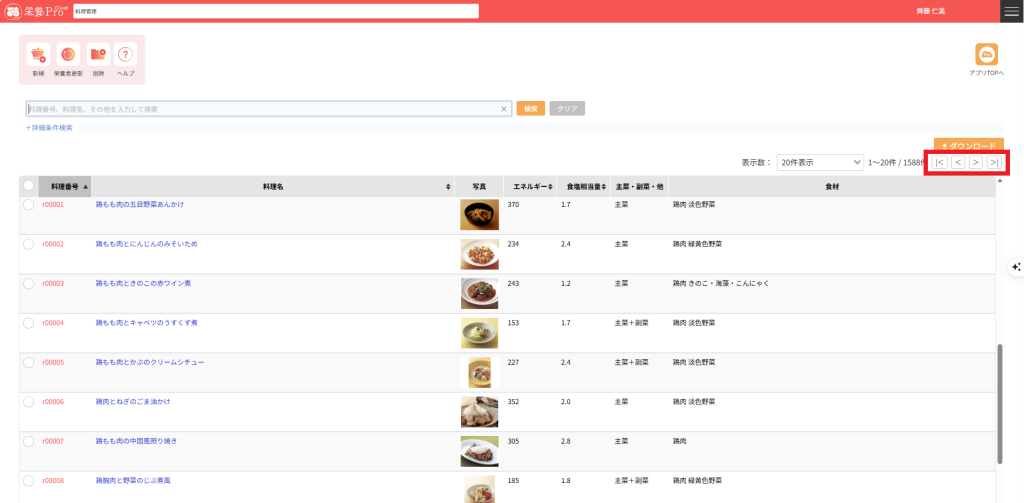Screen dimensions: 1024x503
Task: Click the 削除 (delete) folder icon
Action: [x=97, y=55]
